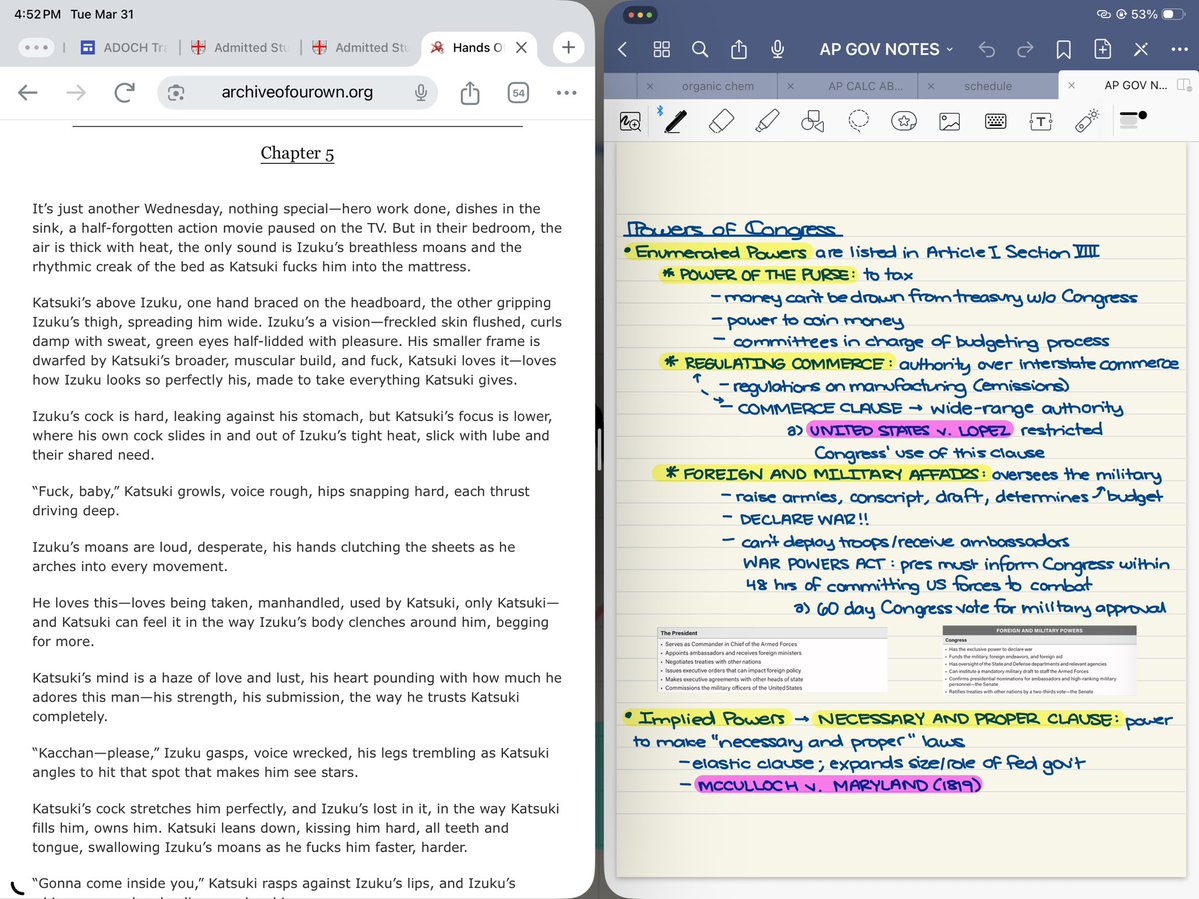Close the AP CALC AB tab
The height and width of the screenshot is (899, 1199).
click(x=791, y=86)
